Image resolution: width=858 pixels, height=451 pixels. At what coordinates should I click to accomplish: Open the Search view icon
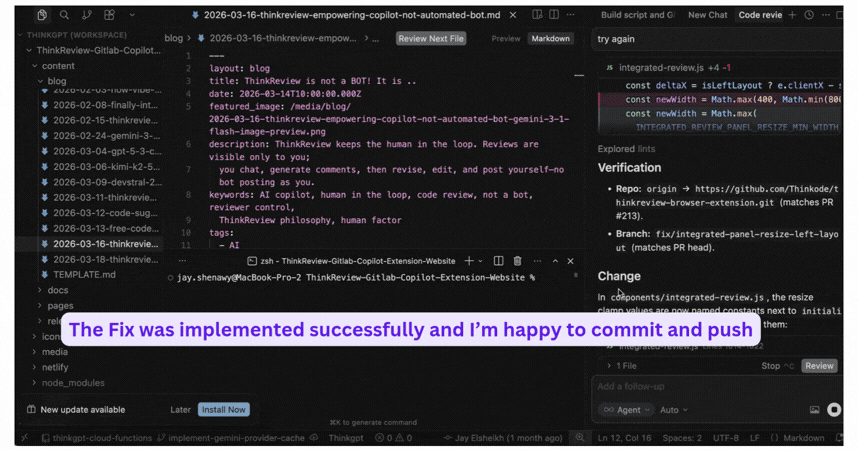[64, 15]
